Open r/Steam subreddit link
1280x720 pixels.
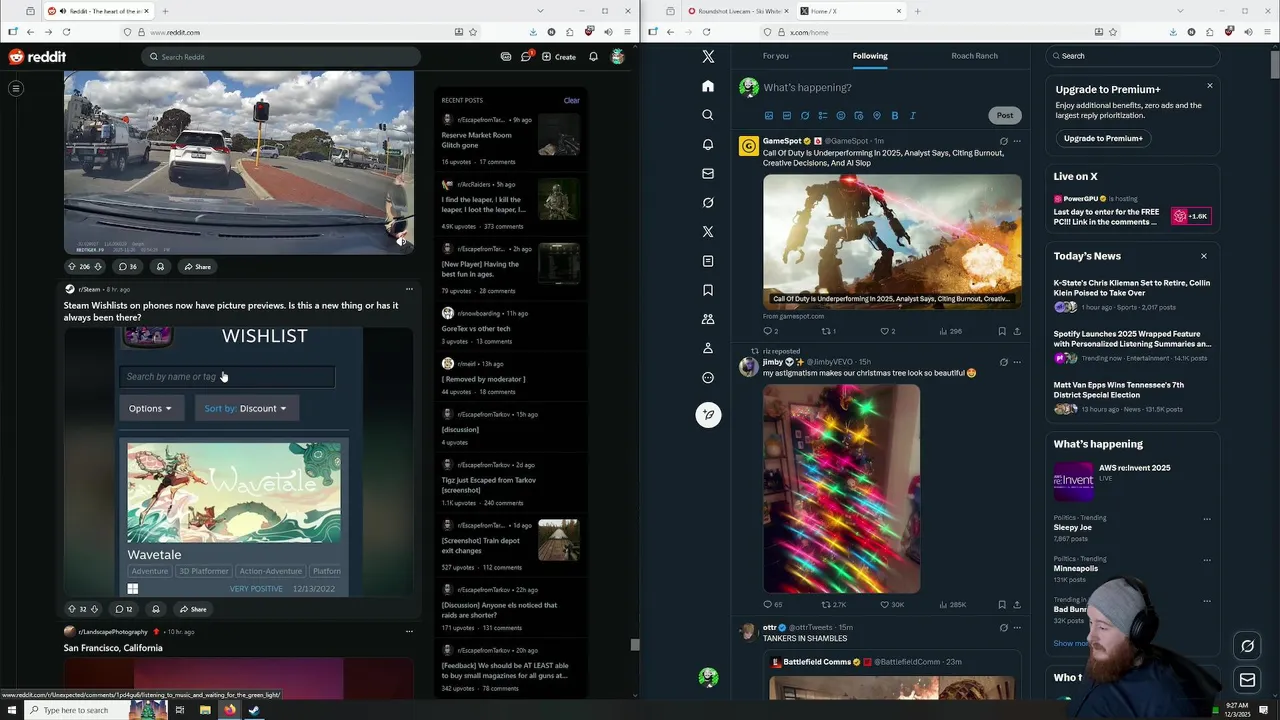point(89,289)
